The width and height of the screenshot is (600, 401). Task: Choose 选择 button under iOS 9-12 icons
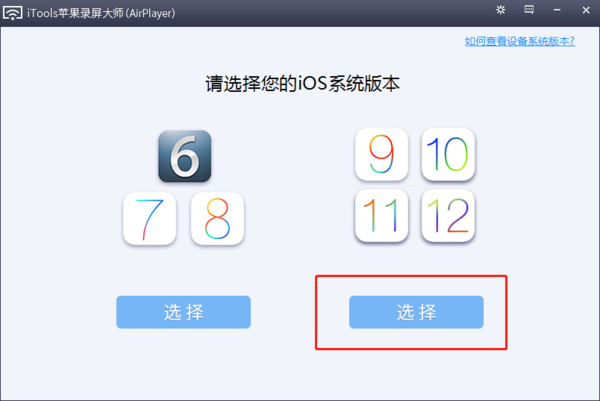point(416,312)
